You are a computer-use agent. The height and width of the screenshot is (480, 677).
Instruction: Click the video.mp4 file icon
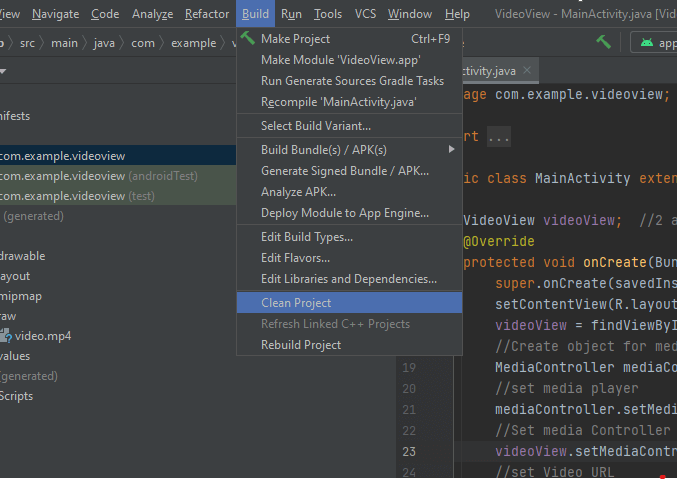click(5, 336)
